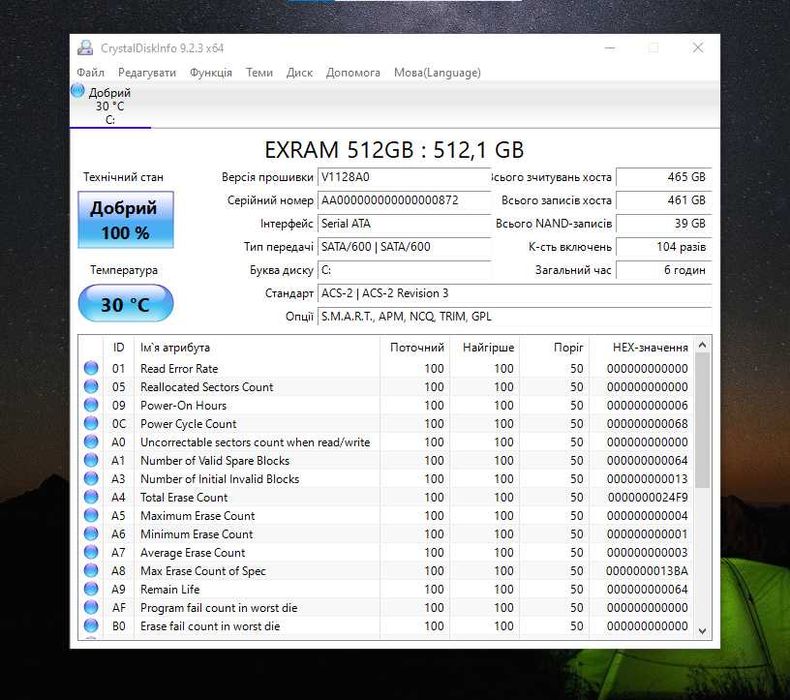Click the Найгірше column header

pyautogui.click(x=485, y=347)
